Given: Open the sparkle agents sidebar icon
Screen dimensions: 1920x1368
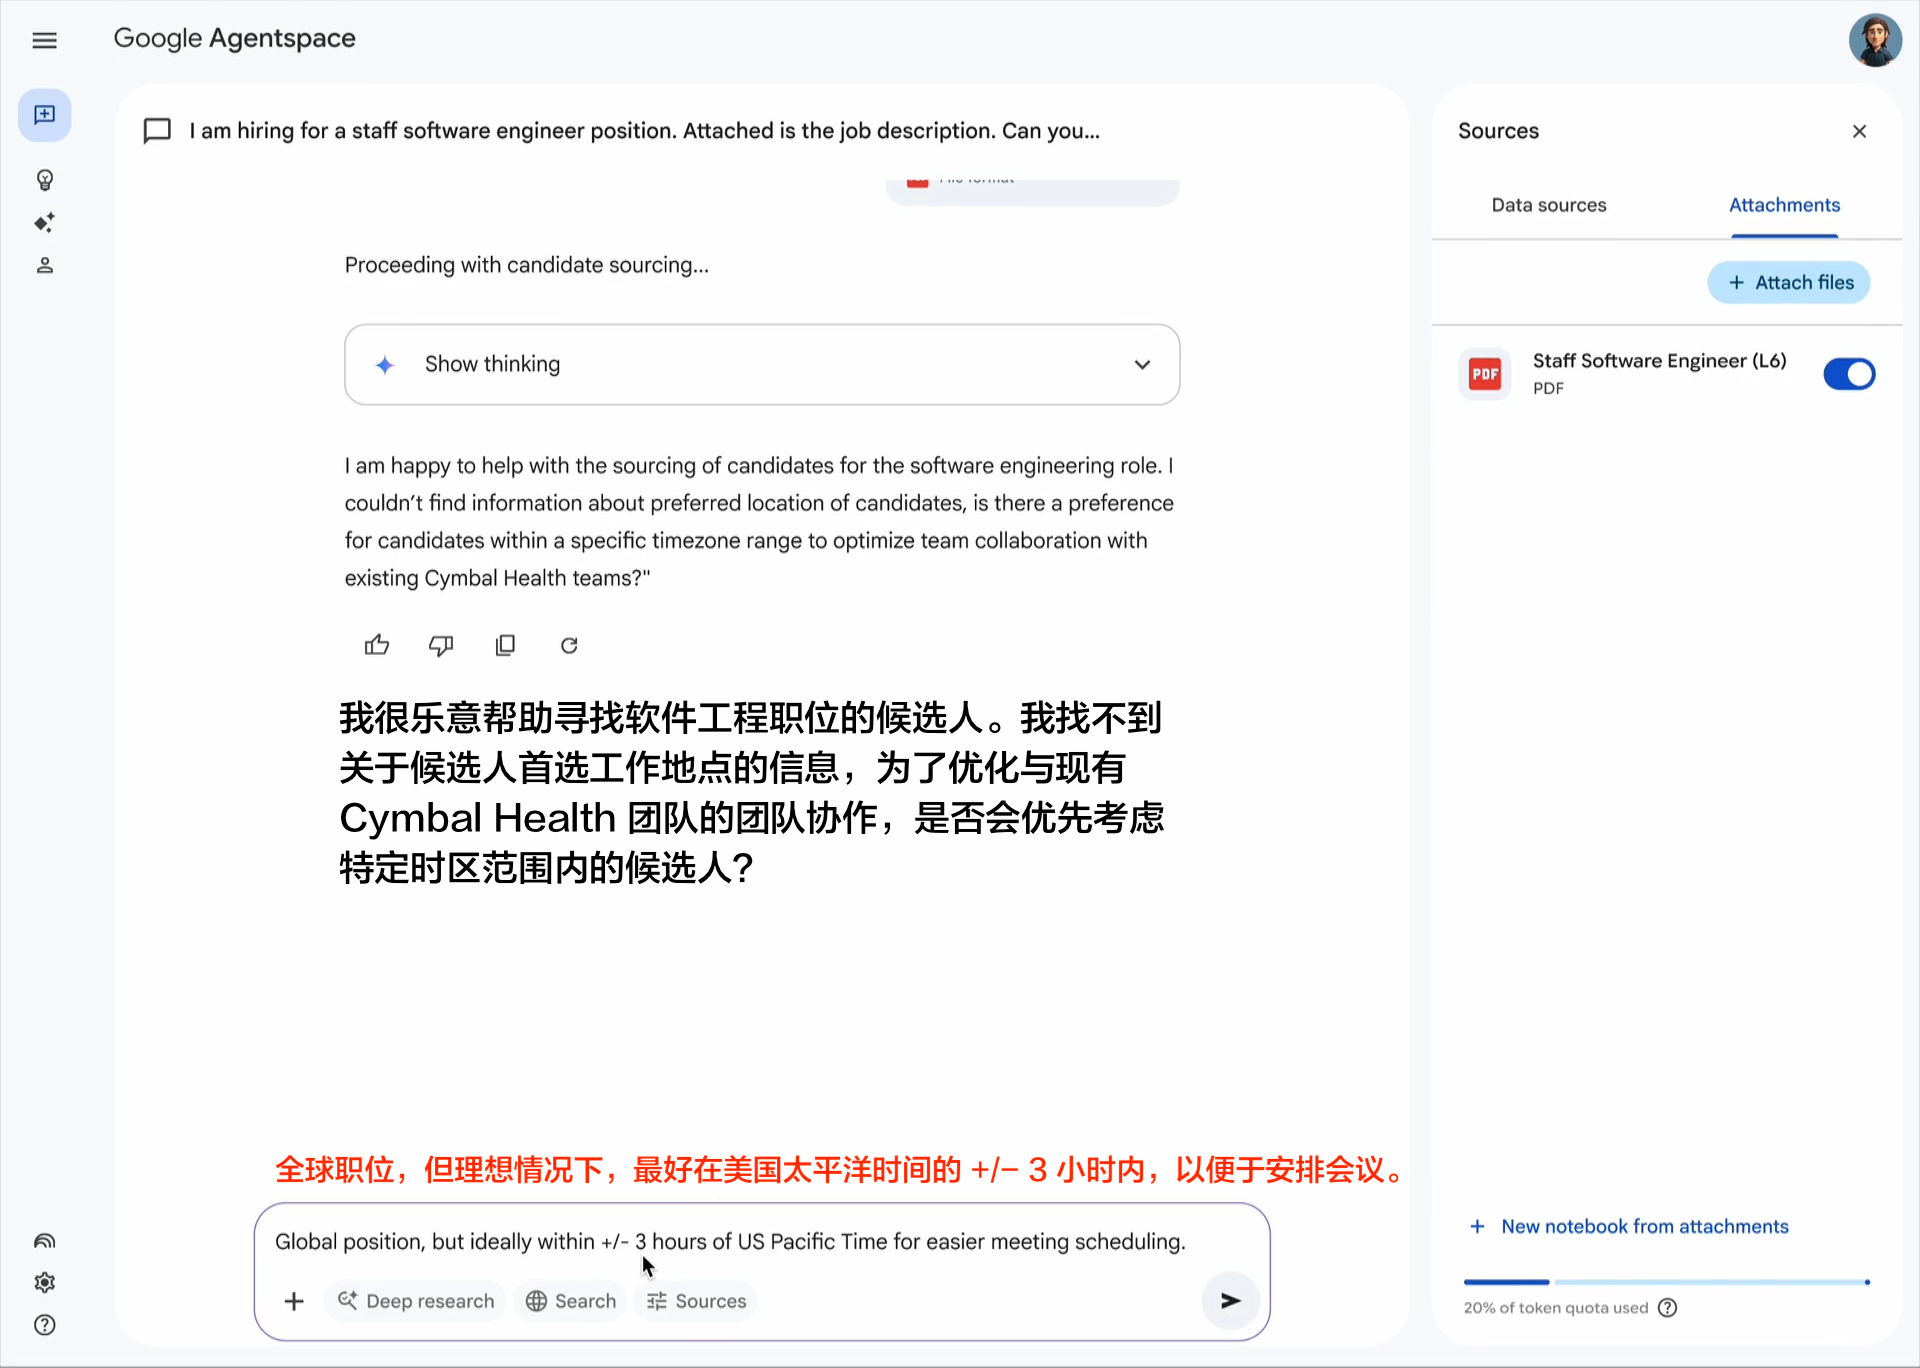Looking at the screenshot, I should (x=44, y=223).
